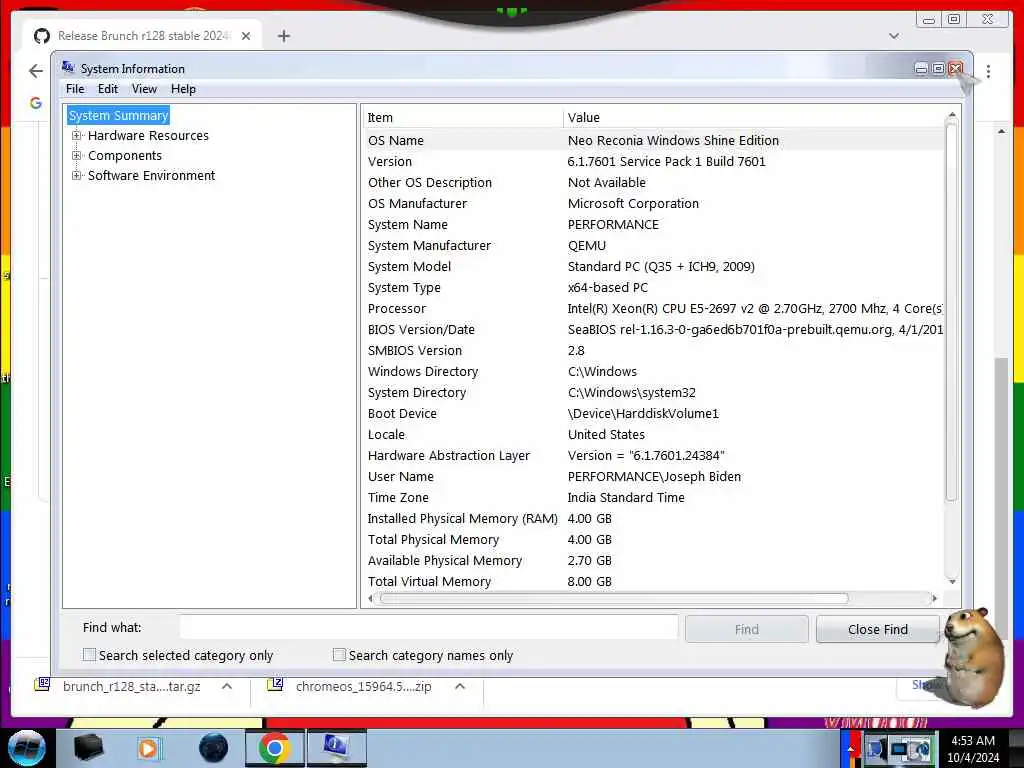1024x768 pixels.
Task: Select Components tree item
Action: coord(125,155)
